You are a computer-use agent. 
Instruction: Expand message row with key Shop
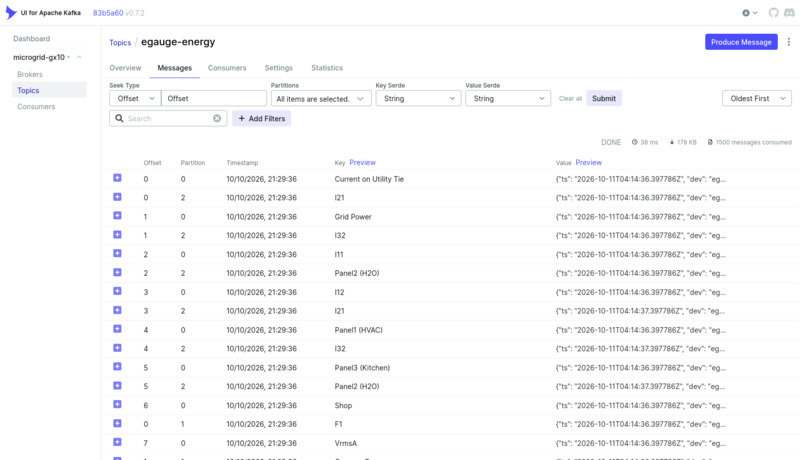click(117, 404)
